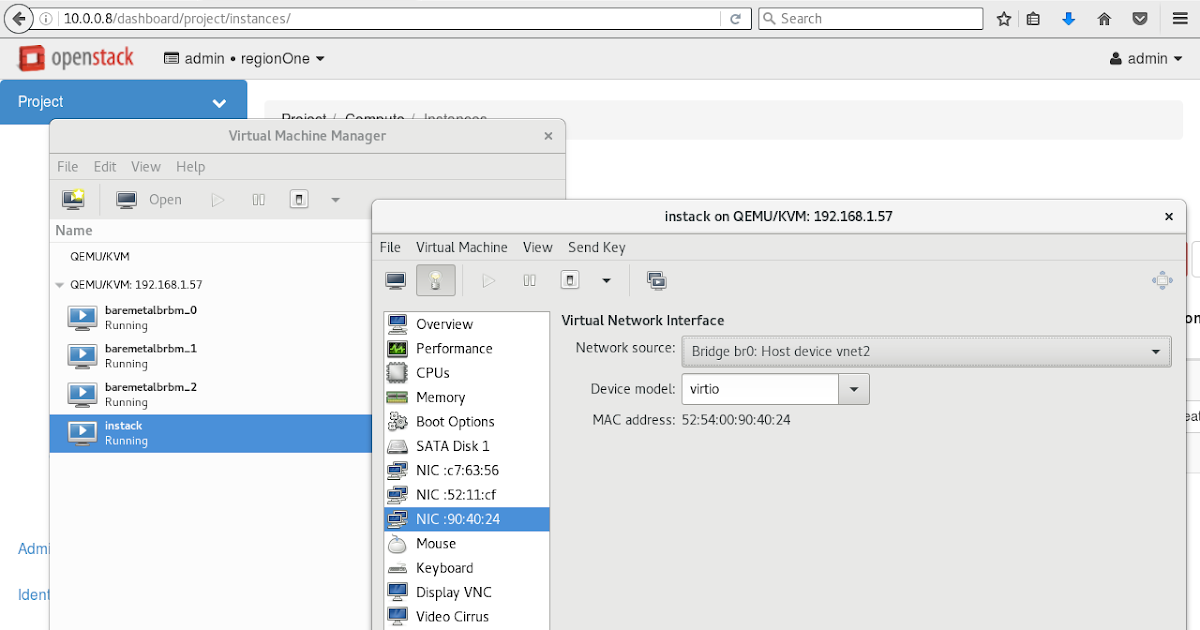Reload the page in the address bar

point(735,19)
